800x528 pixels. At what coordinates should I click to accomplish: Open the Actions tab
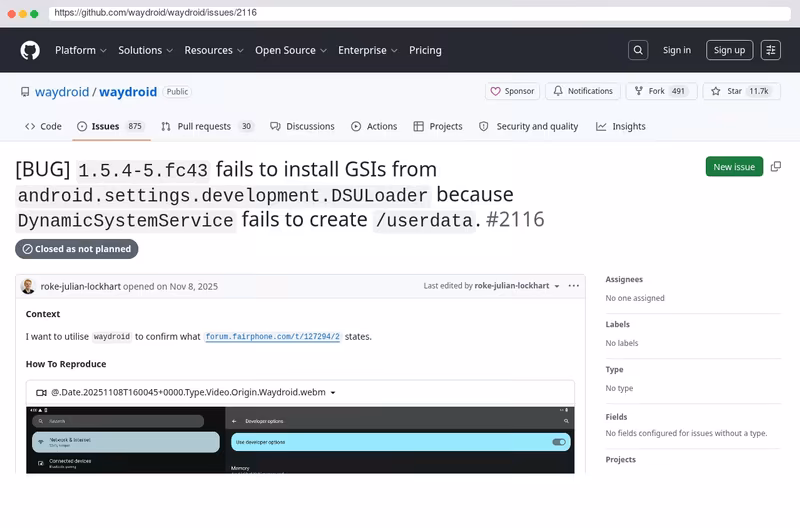374,126
